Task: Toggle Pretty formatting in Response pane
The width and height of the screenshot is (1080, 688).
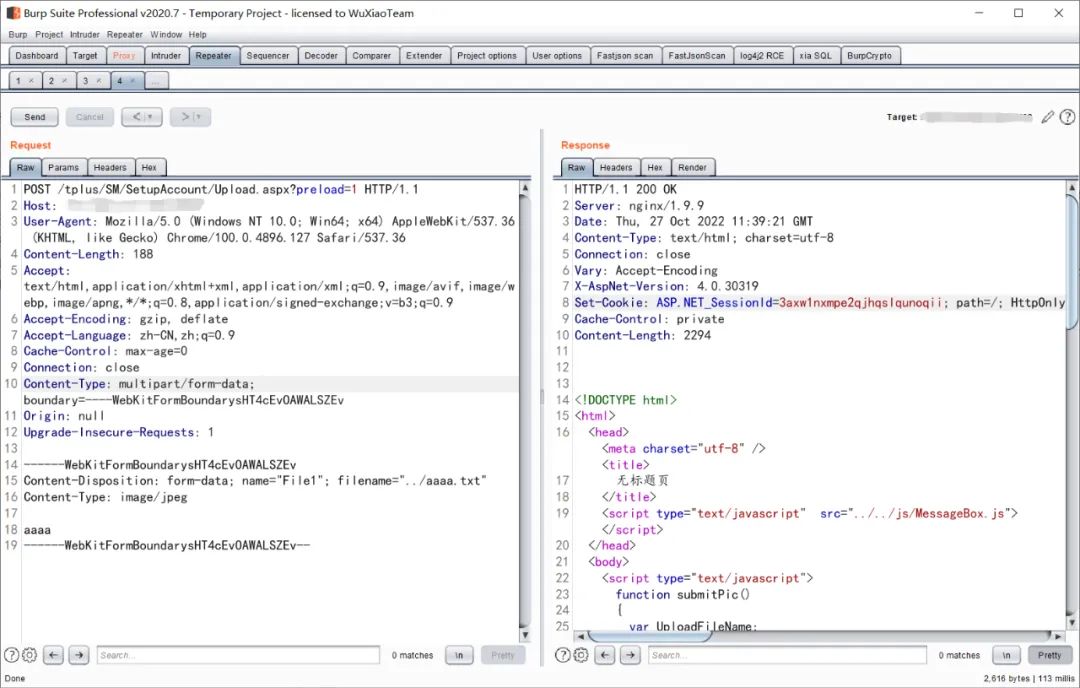Action: point(1050,655)
